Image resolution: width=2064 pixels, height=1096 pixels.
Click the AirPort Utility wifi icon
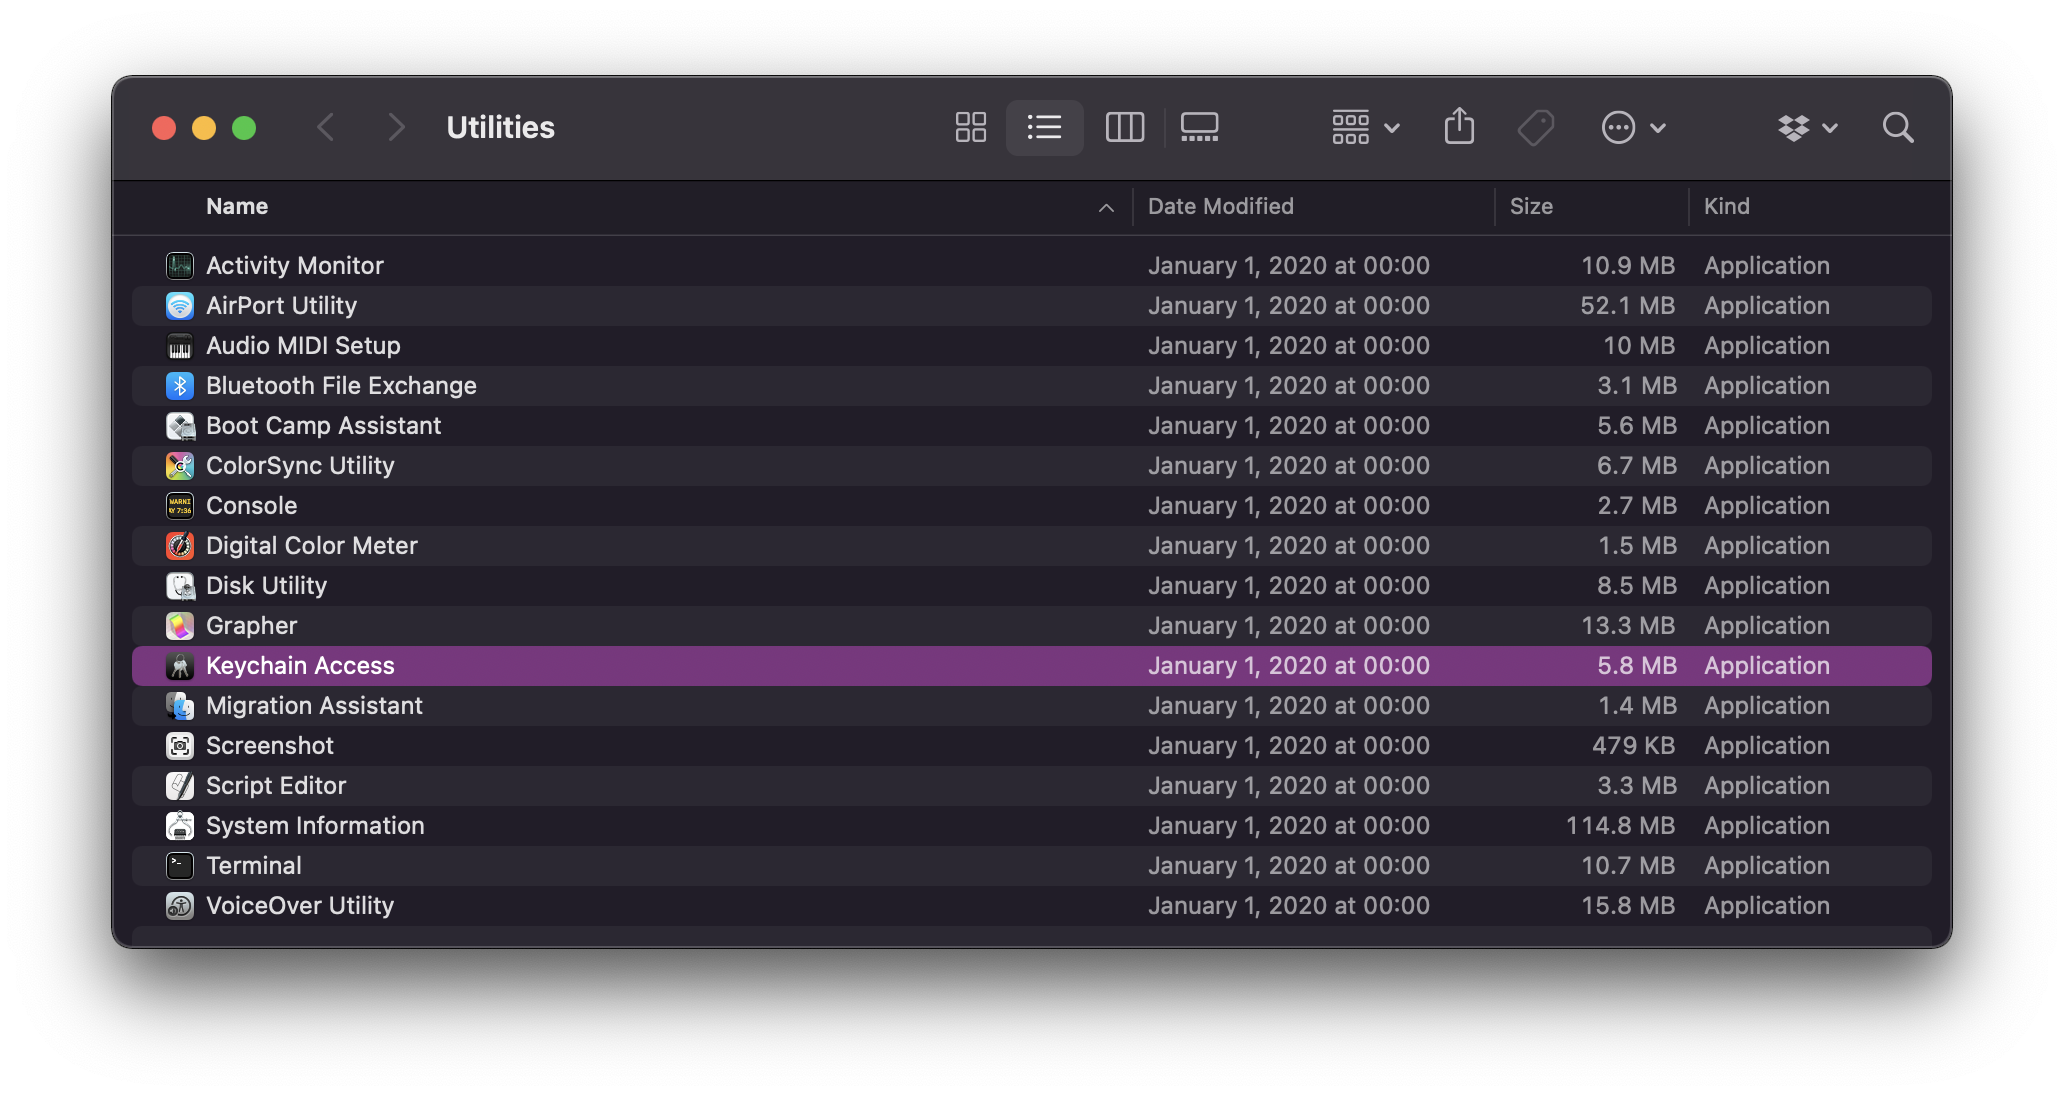tap(180, 305)
